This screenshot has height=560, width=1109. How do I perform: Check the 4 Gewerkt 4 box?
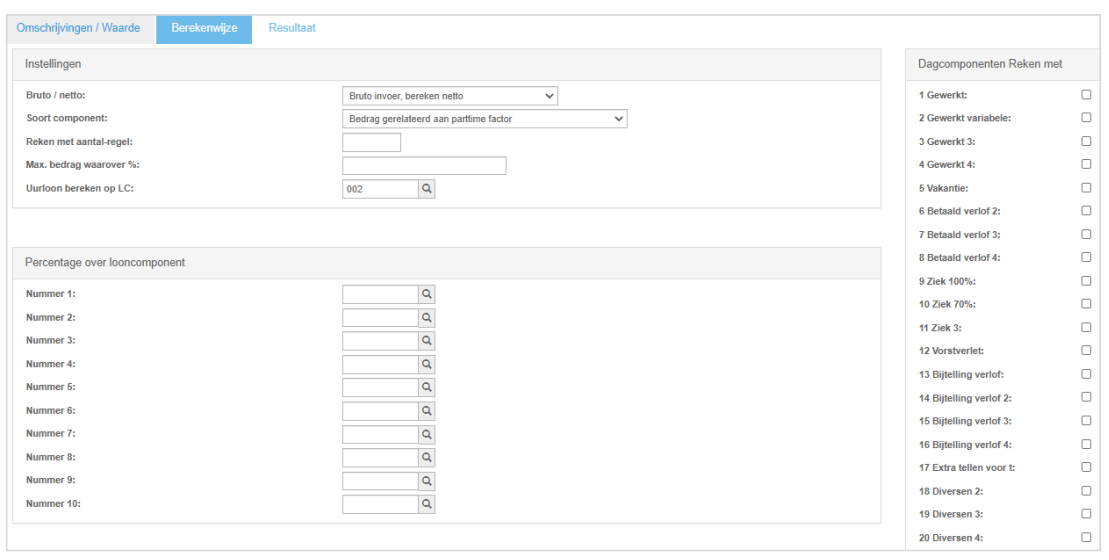[x=1086, y=164]
